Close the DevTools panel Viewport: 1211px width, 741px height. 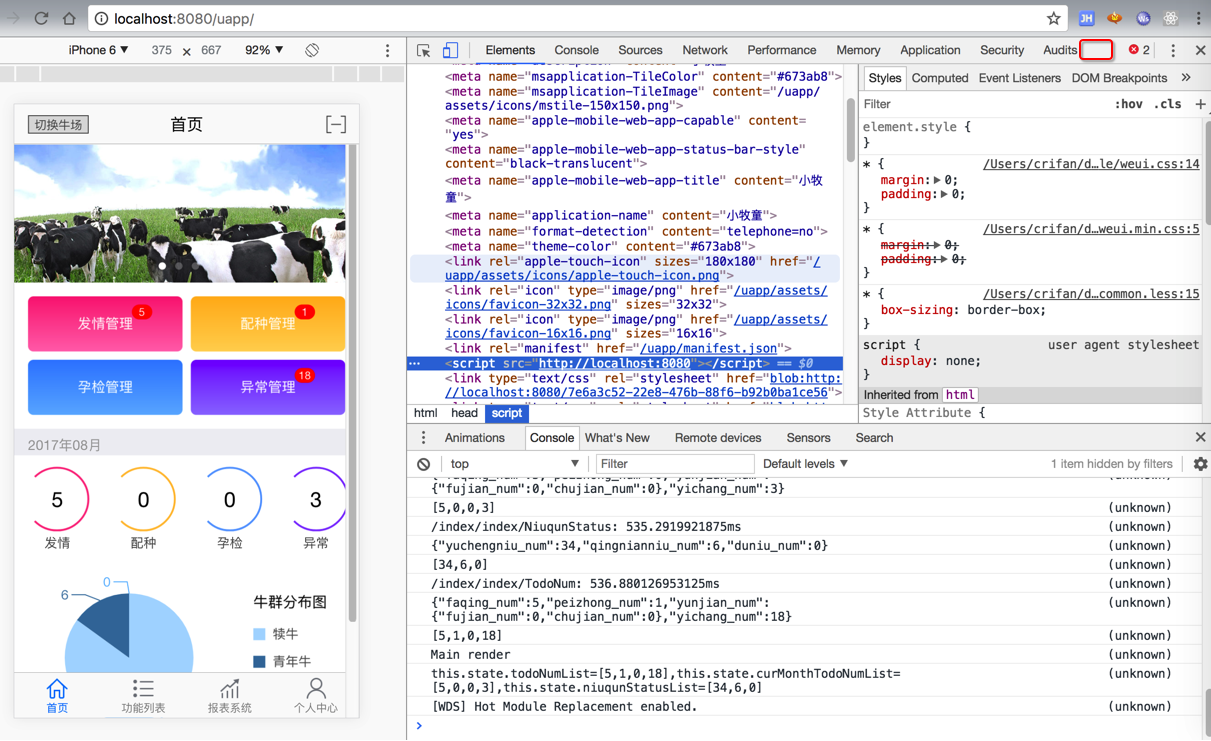[1200, 50]
